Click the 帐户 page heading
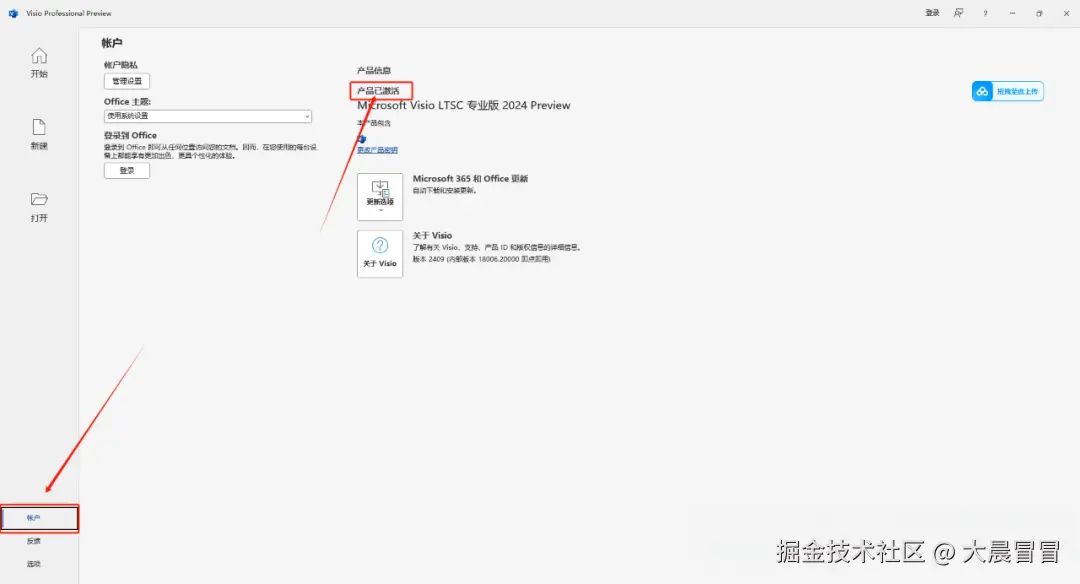Image resolution: width=1080 pixels, height=584 pixels. [x=112, y=43]
